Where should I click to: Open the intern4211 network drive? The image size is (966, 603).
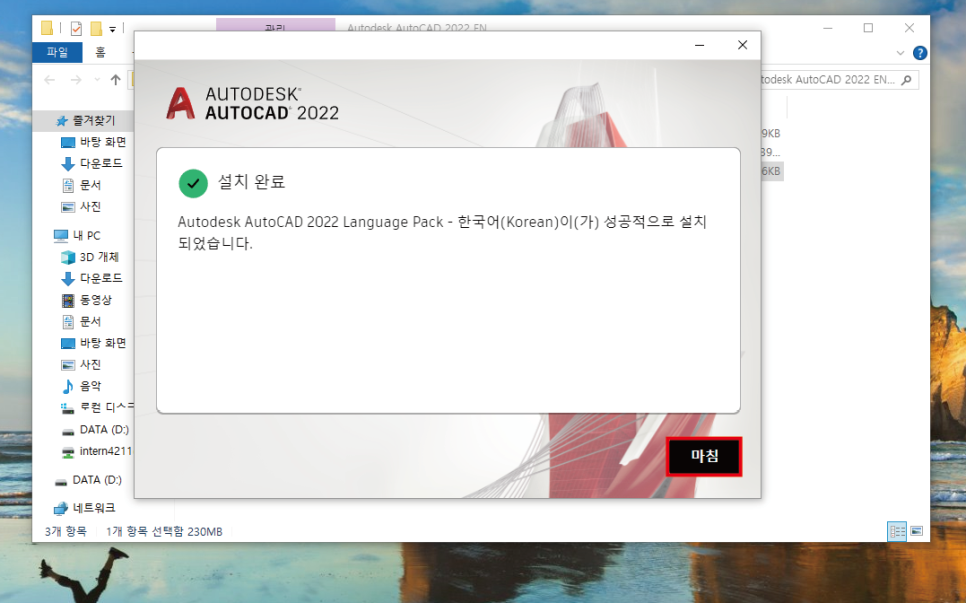[97, 451]
